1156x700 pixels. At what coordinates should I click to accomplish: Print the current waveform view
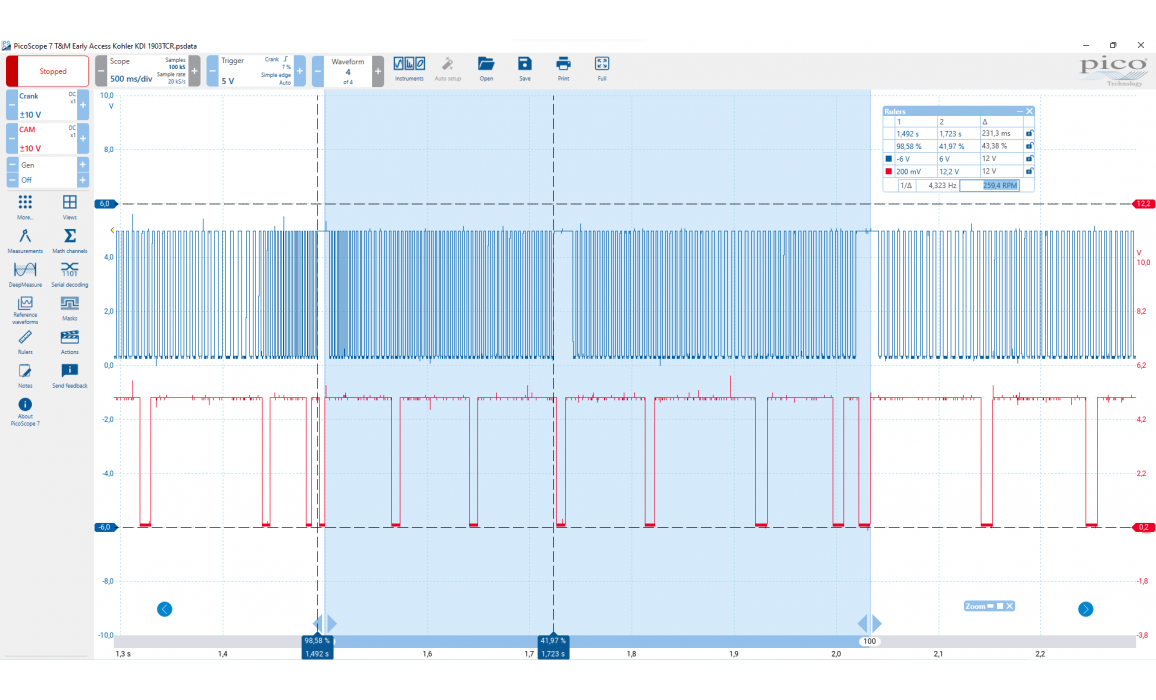coord(563,67)
